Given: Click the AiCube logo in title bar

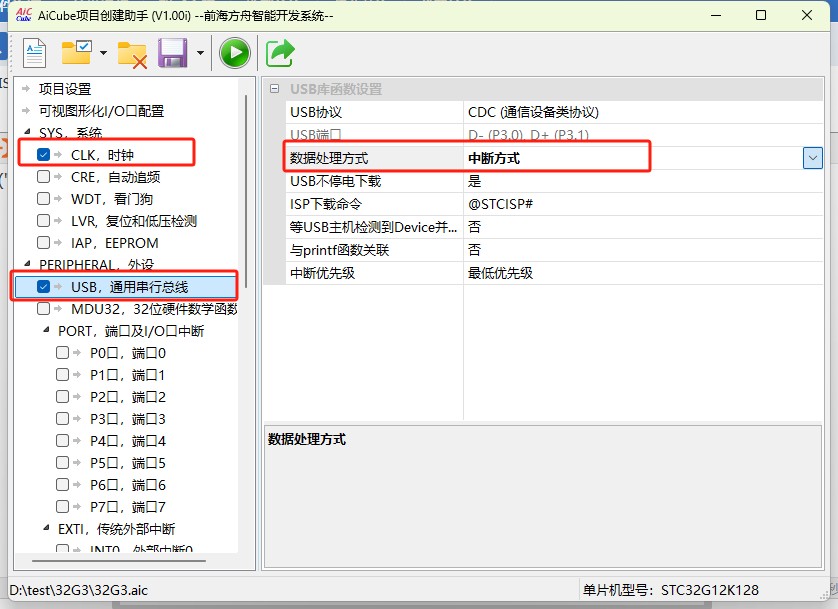Looking at the screenshot, I should [x=24, y=15].
